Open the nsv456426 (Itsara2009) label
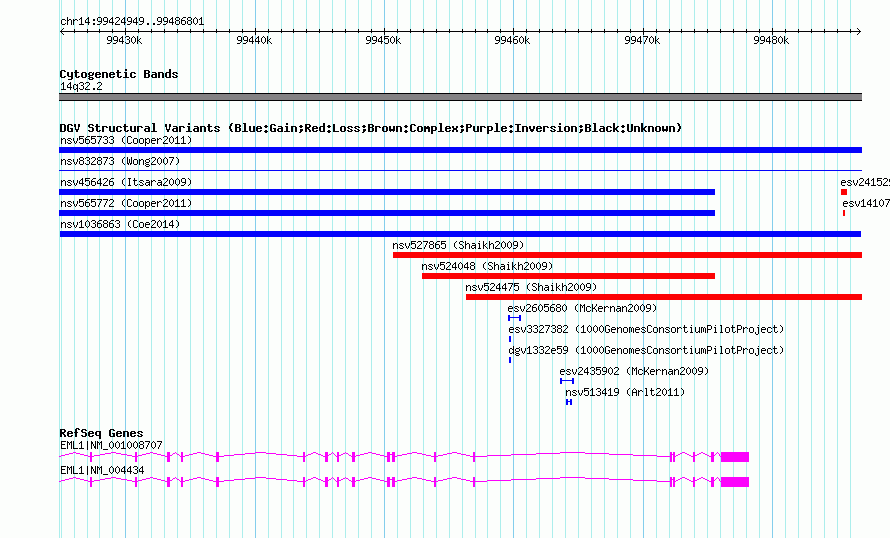890x538 pixels. click(126, 182)
